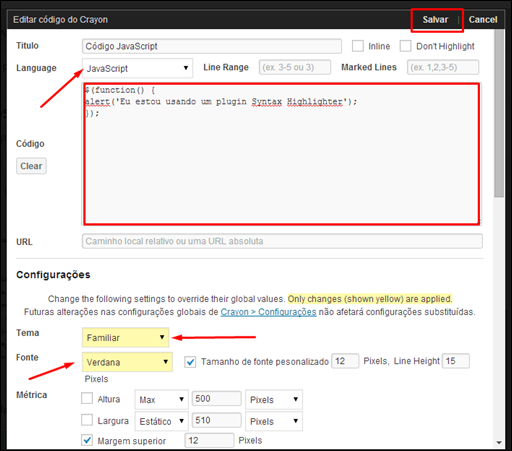512x451 pixels.
Task: Click inside the Código text area
Action: tap(282, 154)
